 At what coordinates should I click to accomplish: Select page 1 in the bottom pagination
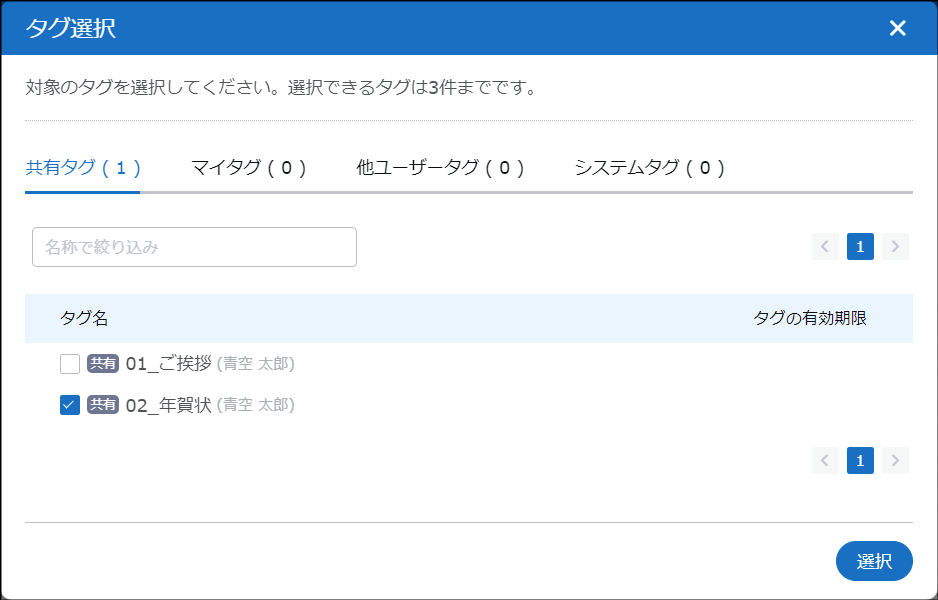(x=860, y=460)
